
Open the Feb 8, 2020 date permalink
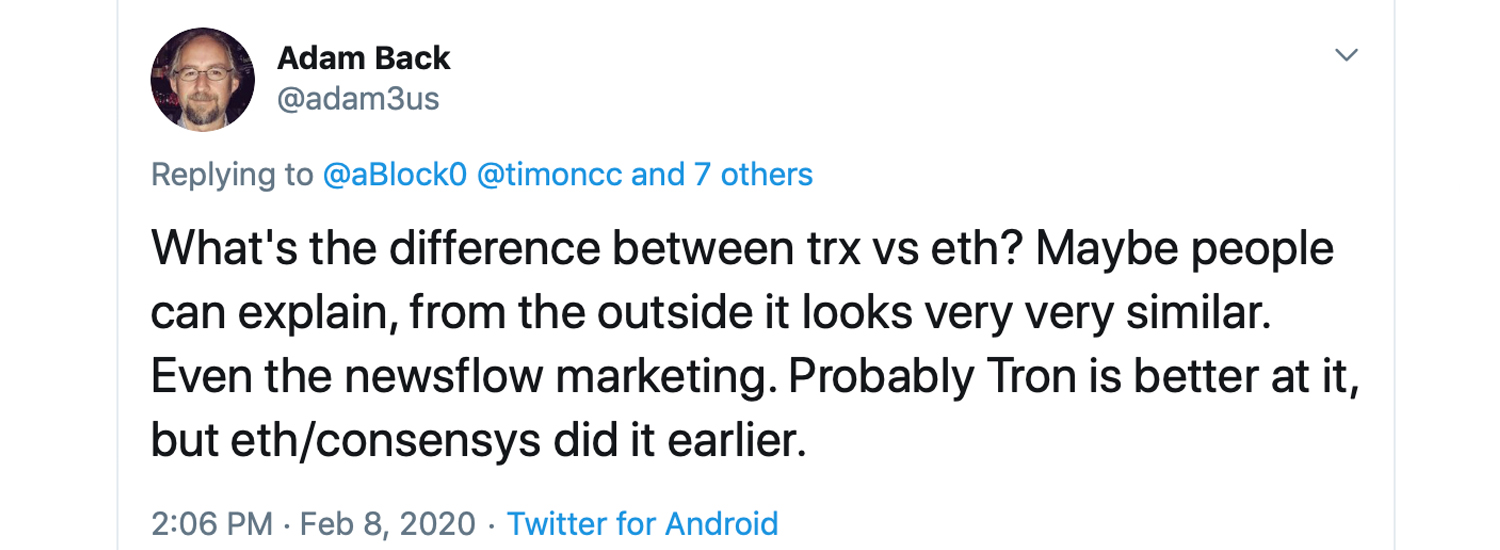tap(388, 523)
